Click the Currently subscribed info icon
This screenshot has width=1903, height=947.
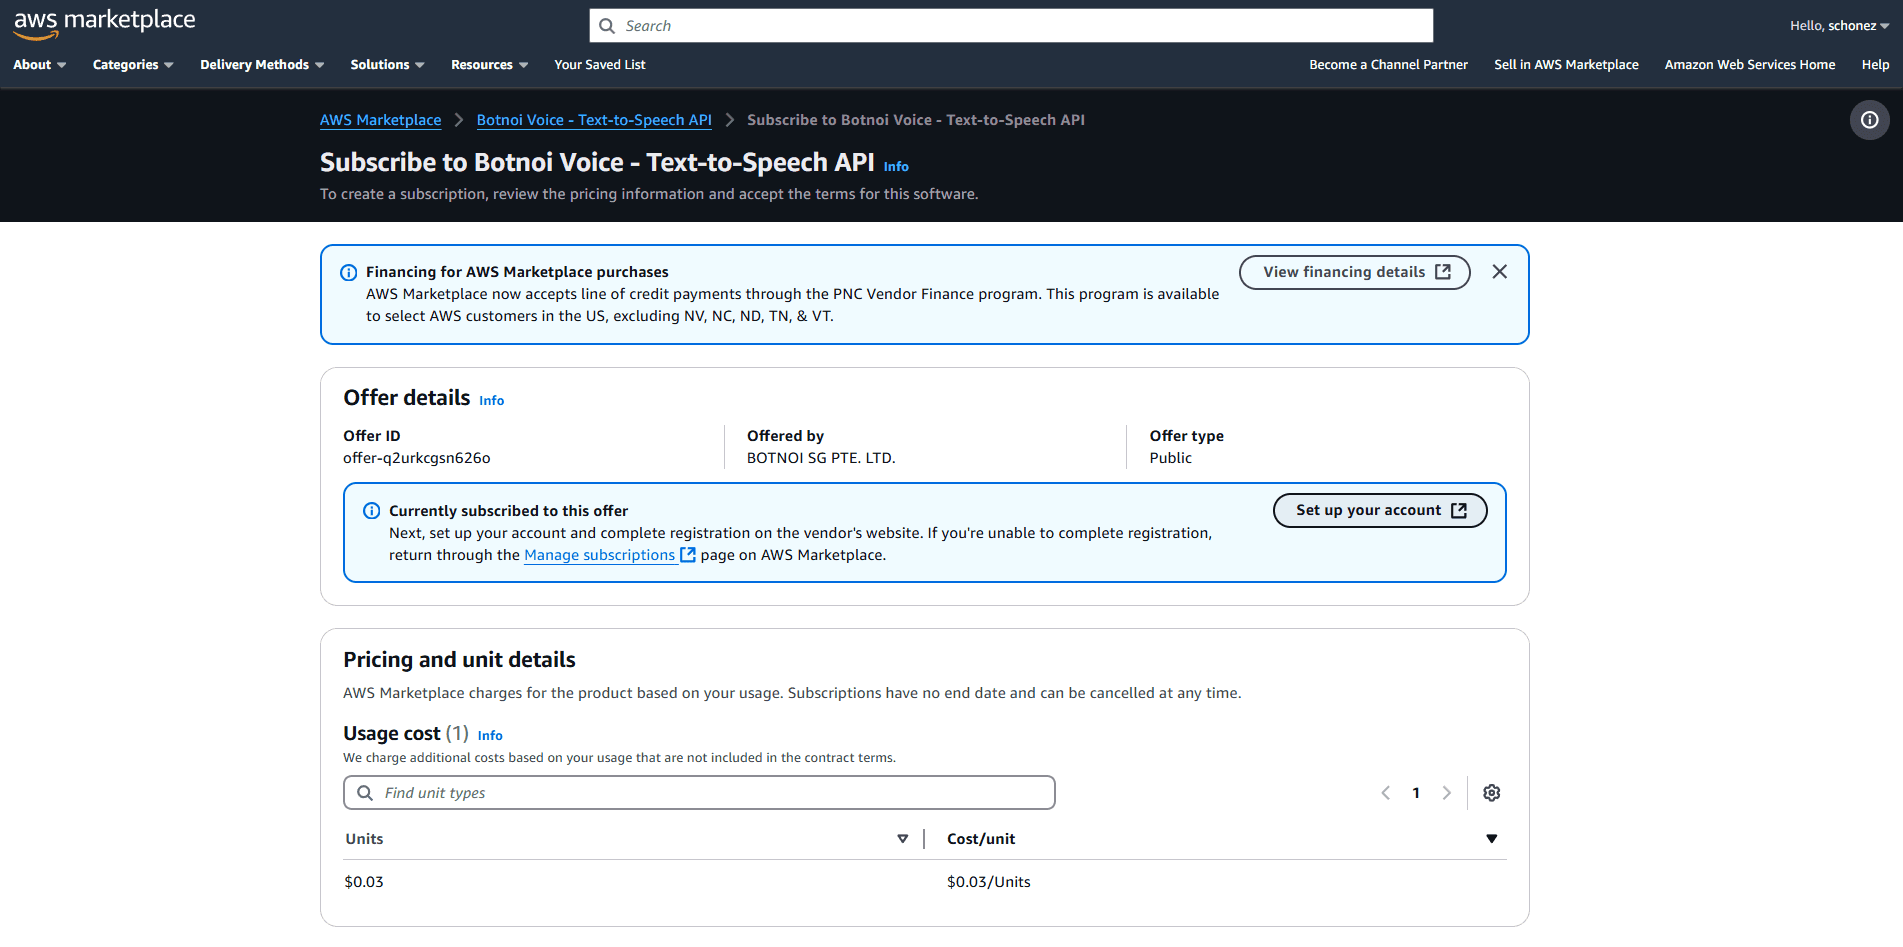[x=372, y=511]
